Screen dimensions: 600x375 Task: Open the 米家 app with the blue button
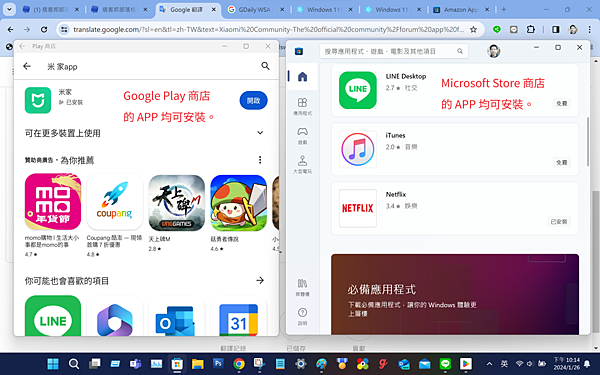pos(253,100)
